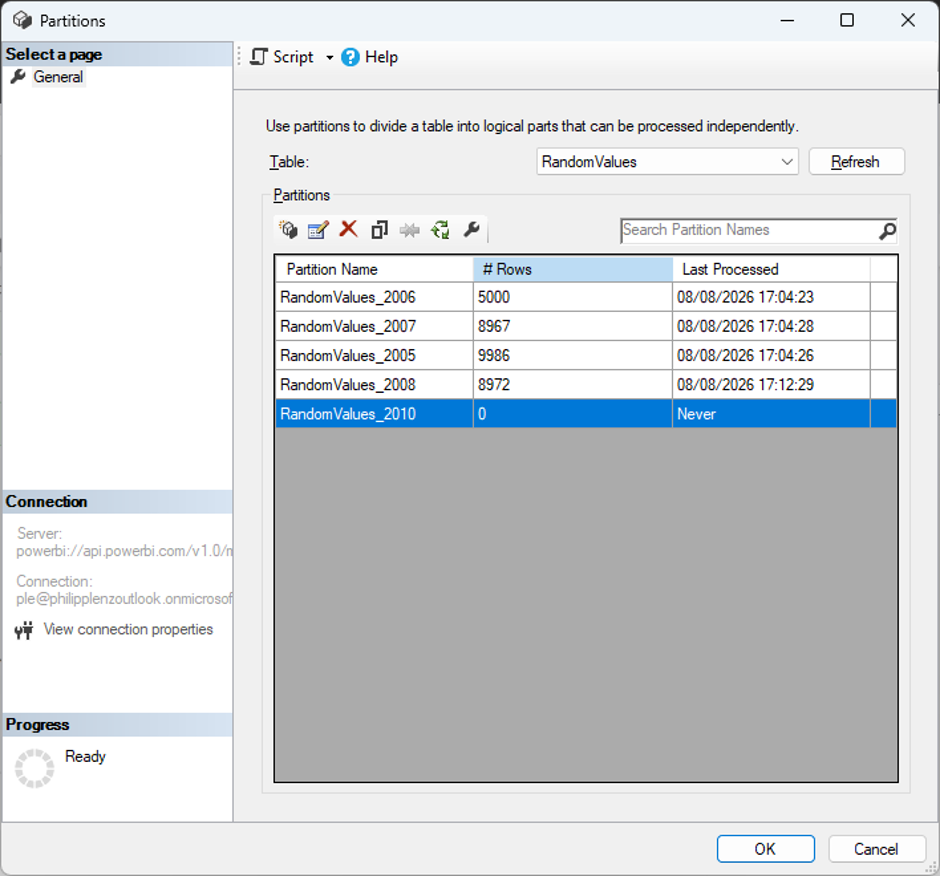940x876 pixels.
Task: Select the General page
Action: (x=58, y=77)
